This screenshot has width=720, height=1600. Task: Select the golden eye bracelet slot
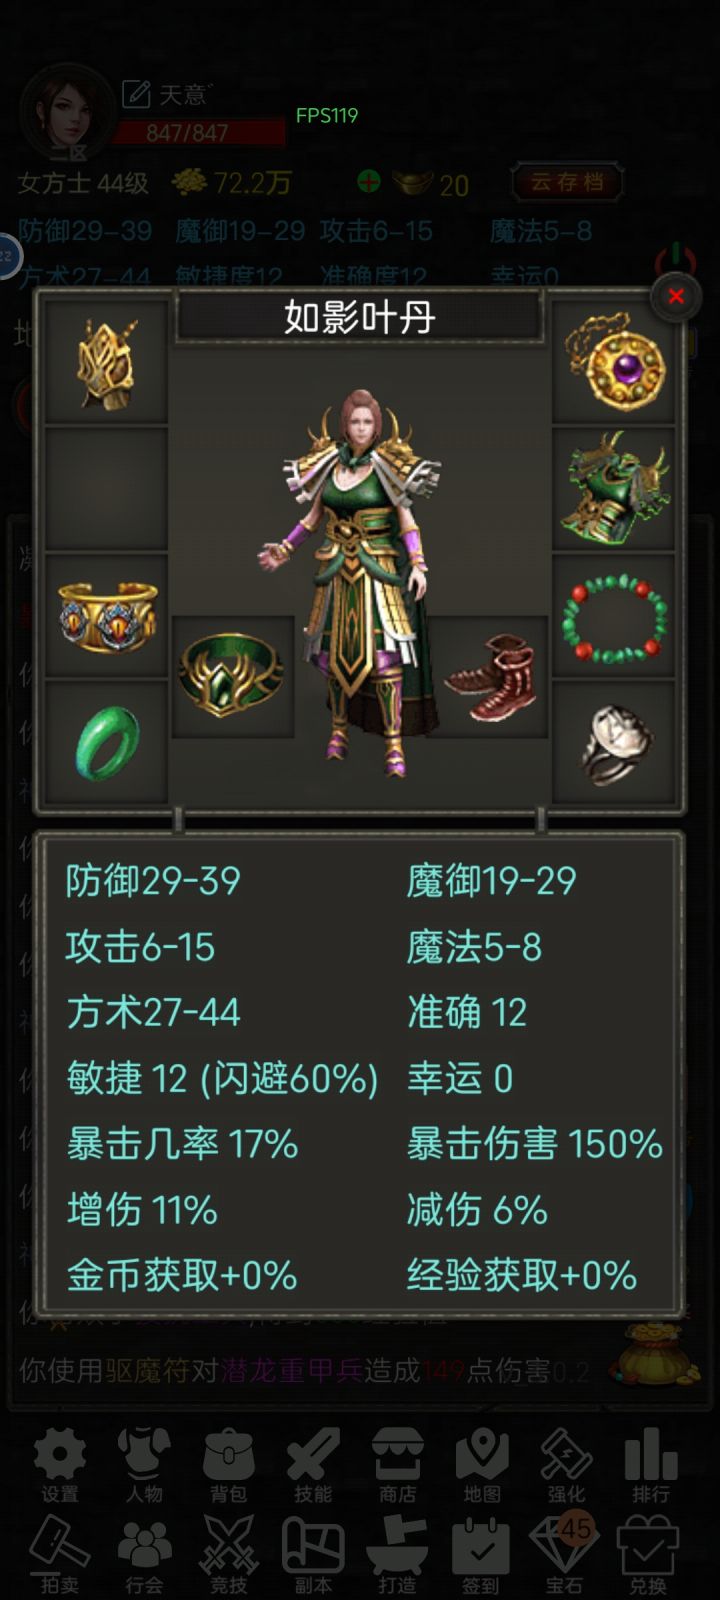pyautogui.click(x=106, y=613)
